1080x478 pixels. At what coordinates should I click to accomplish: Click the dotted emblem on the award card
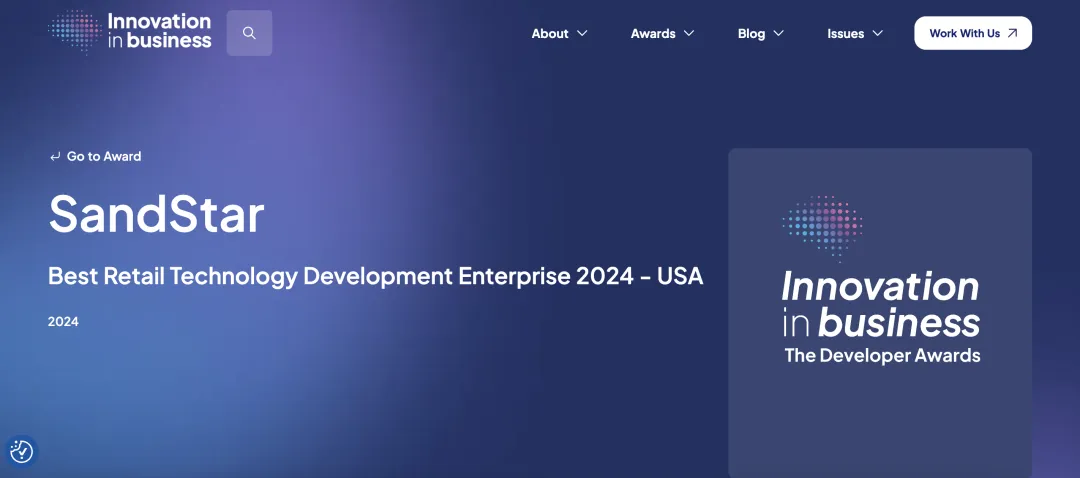coord(822,228)
